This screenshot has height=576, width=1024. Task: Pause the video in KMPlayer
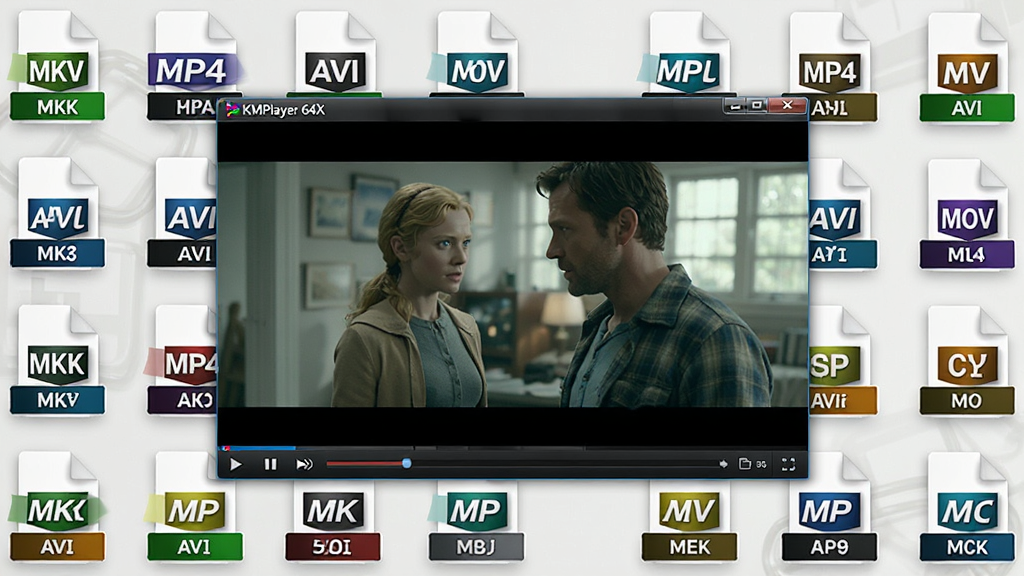pos(270,464)
